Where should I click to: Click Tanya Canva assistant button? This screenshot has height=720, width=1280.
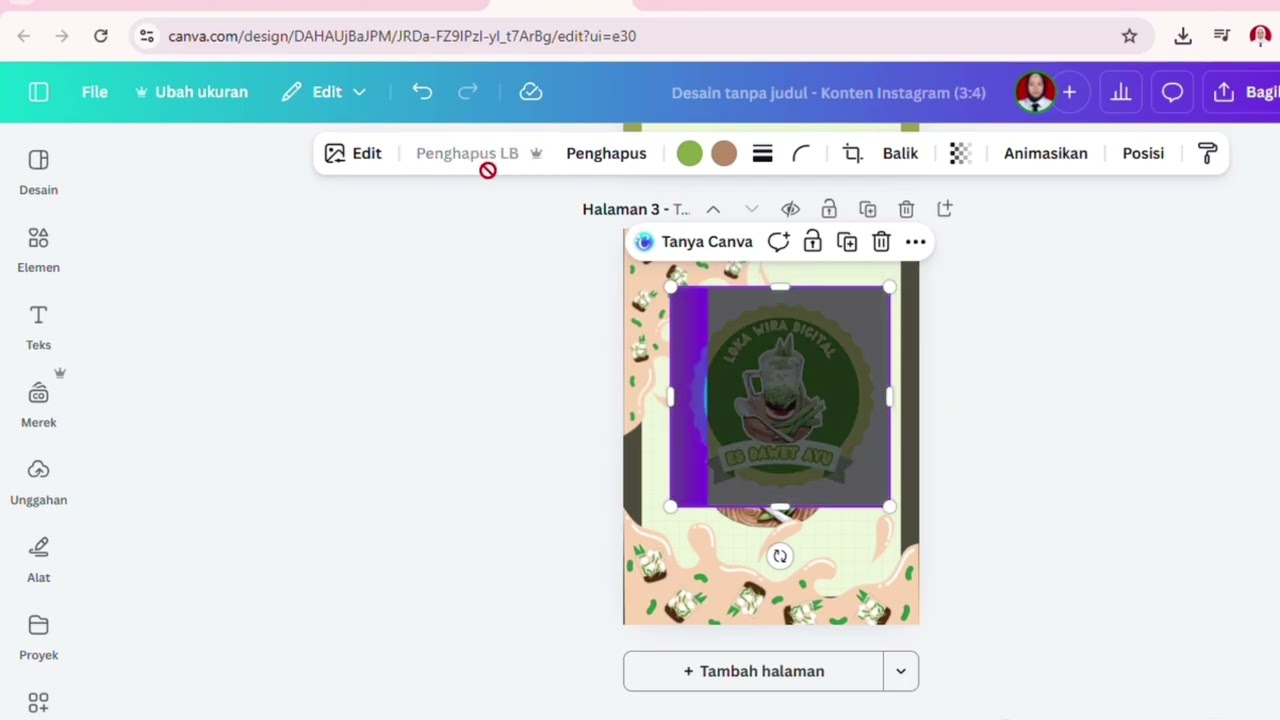tap(694, 242)
